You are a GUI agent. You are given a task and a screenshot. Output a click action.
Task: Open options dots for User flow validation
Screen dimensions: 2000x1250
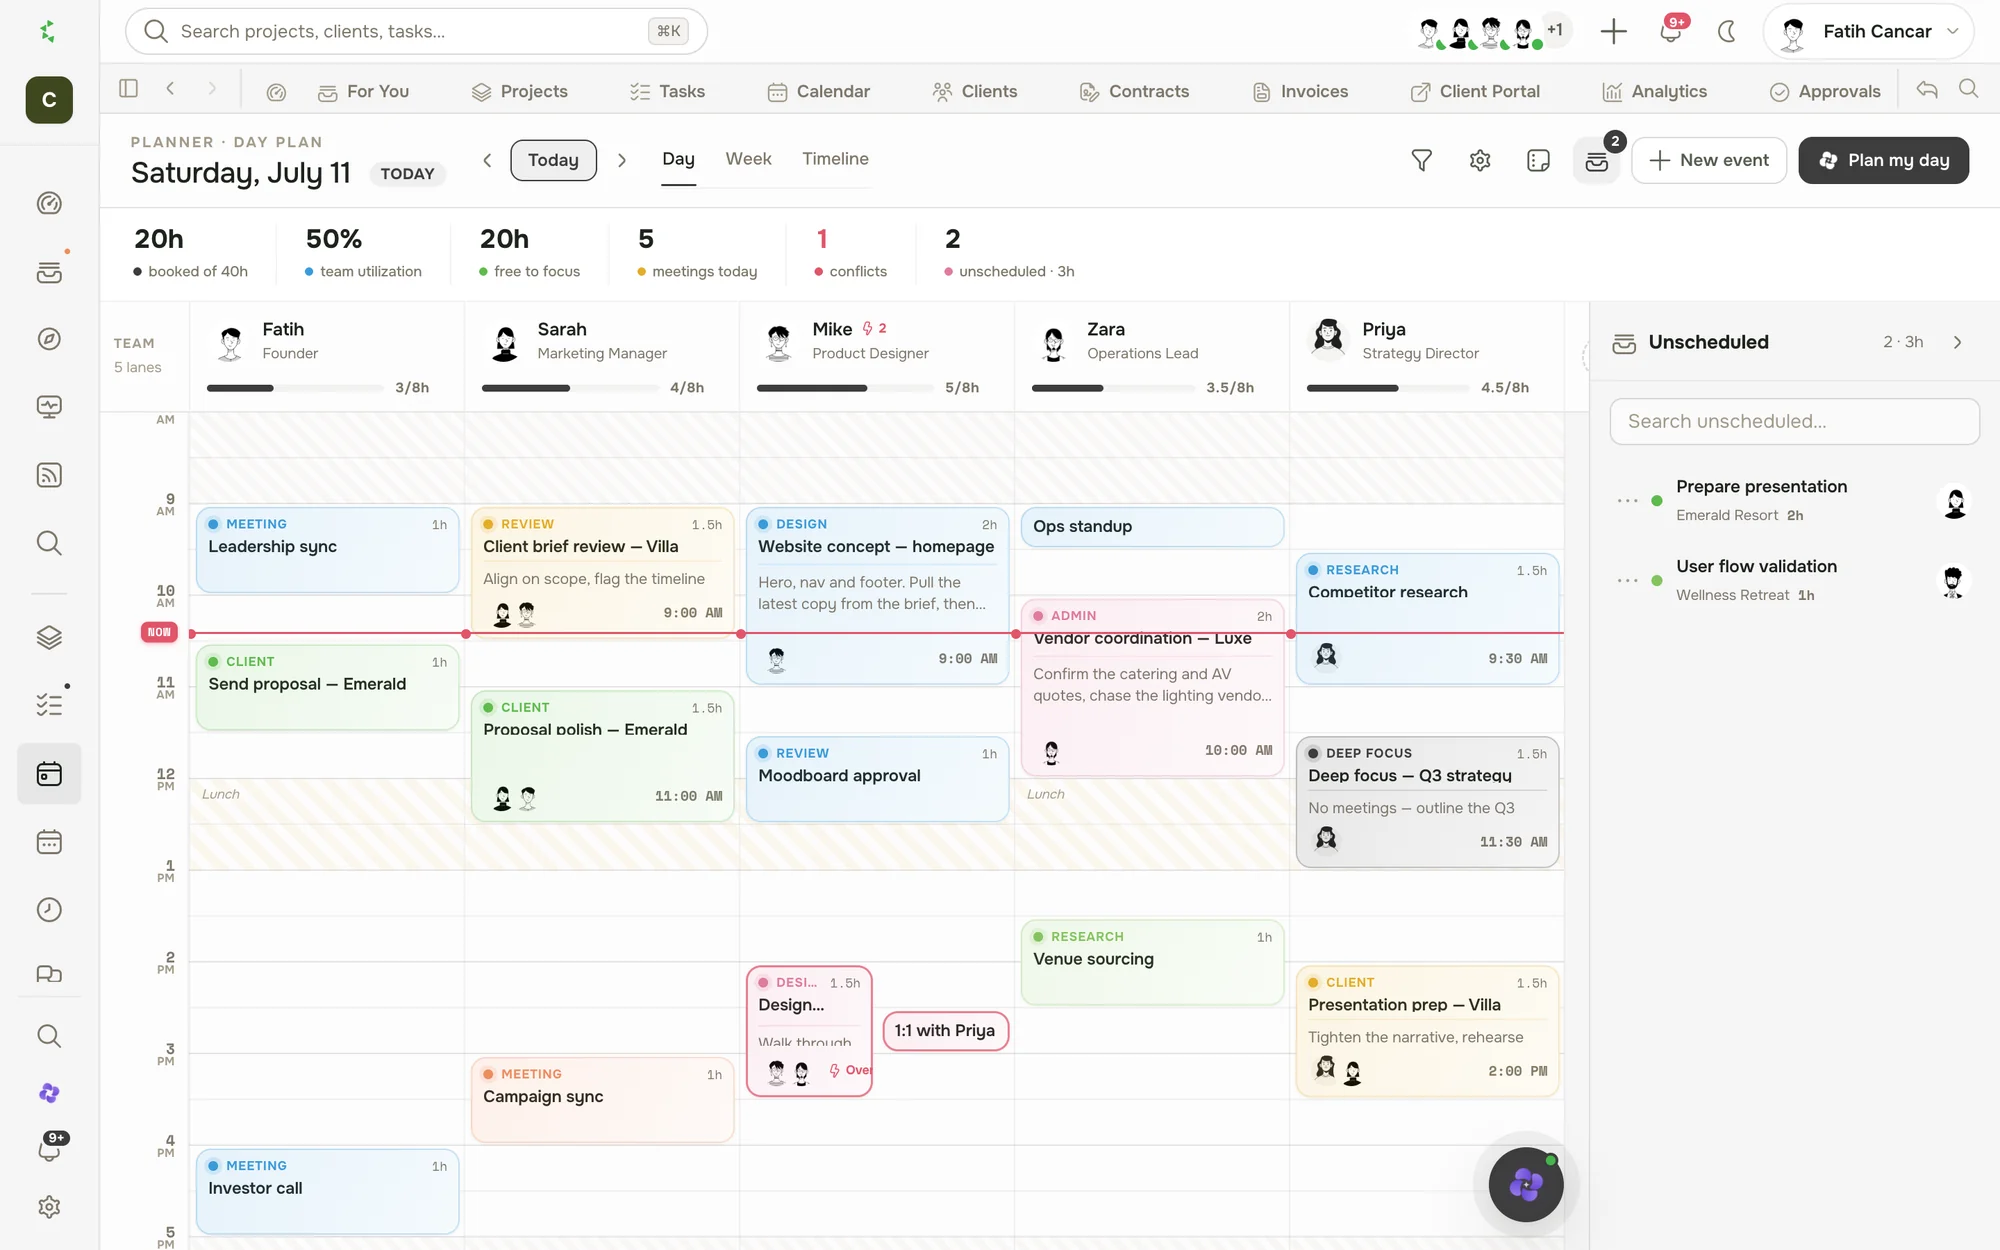(1628, 580)
